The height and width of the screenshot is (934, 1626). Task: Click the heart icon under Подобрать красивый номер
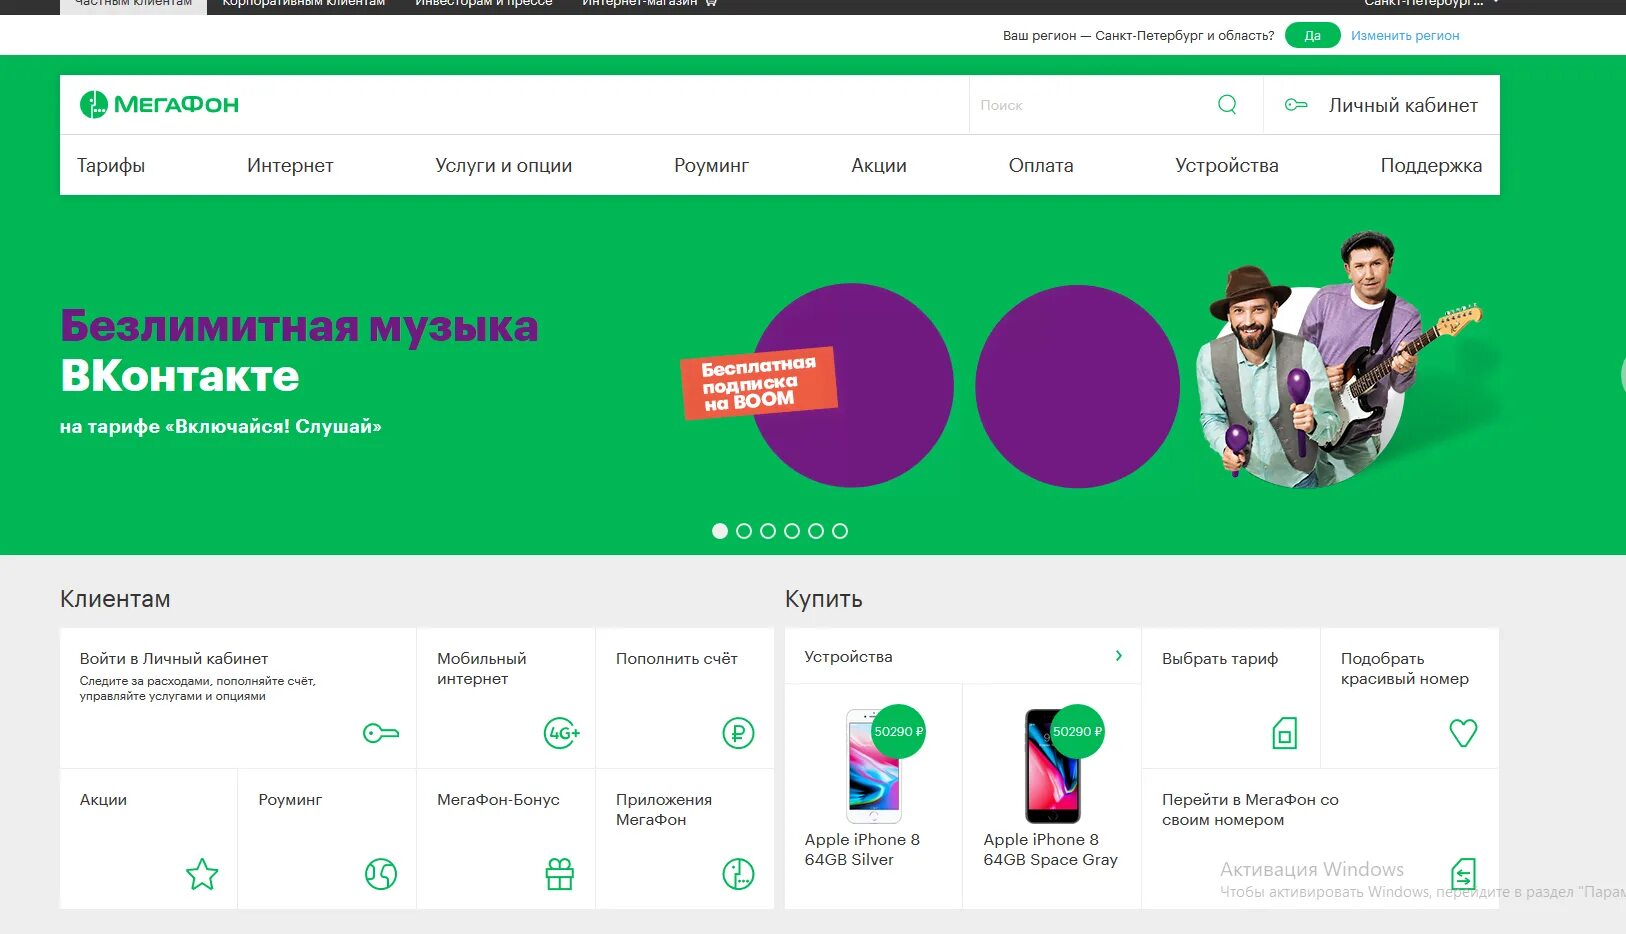1463,733
